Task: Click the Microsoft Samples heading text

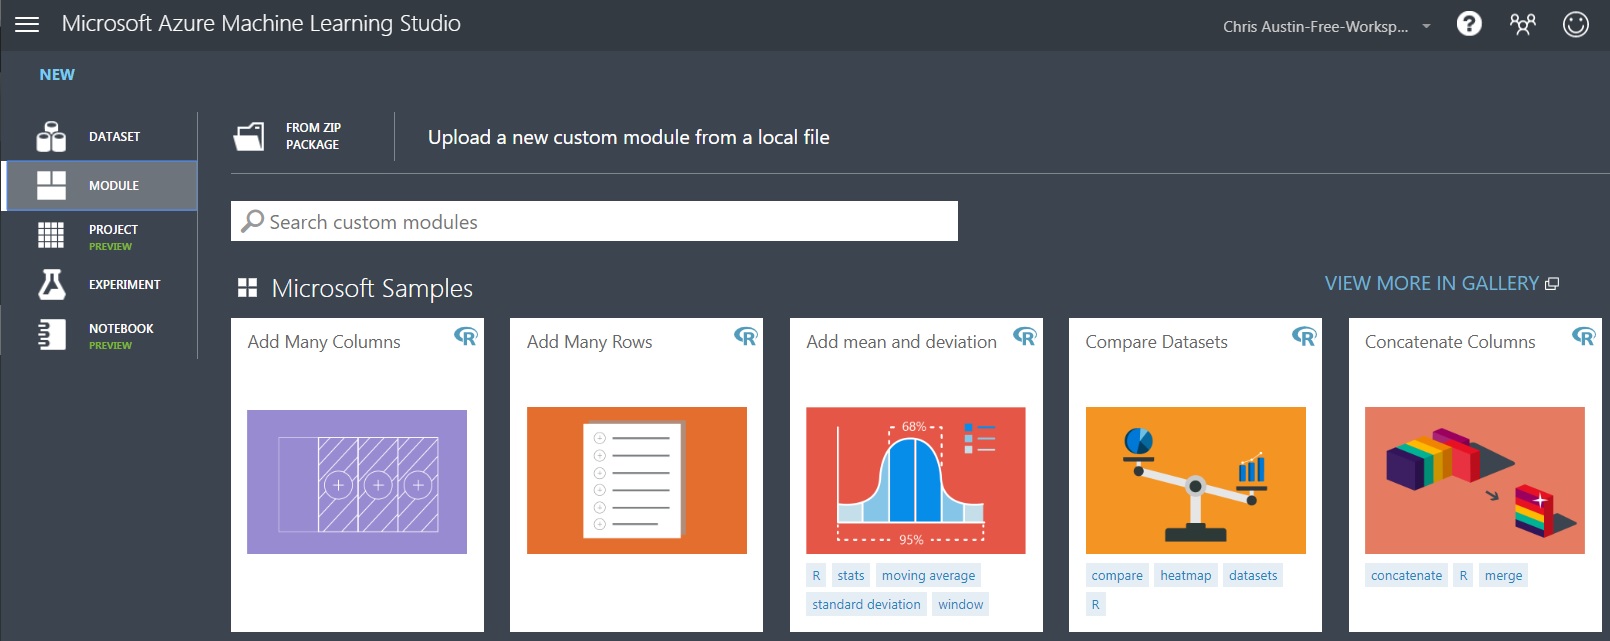Action: [372, 288]
